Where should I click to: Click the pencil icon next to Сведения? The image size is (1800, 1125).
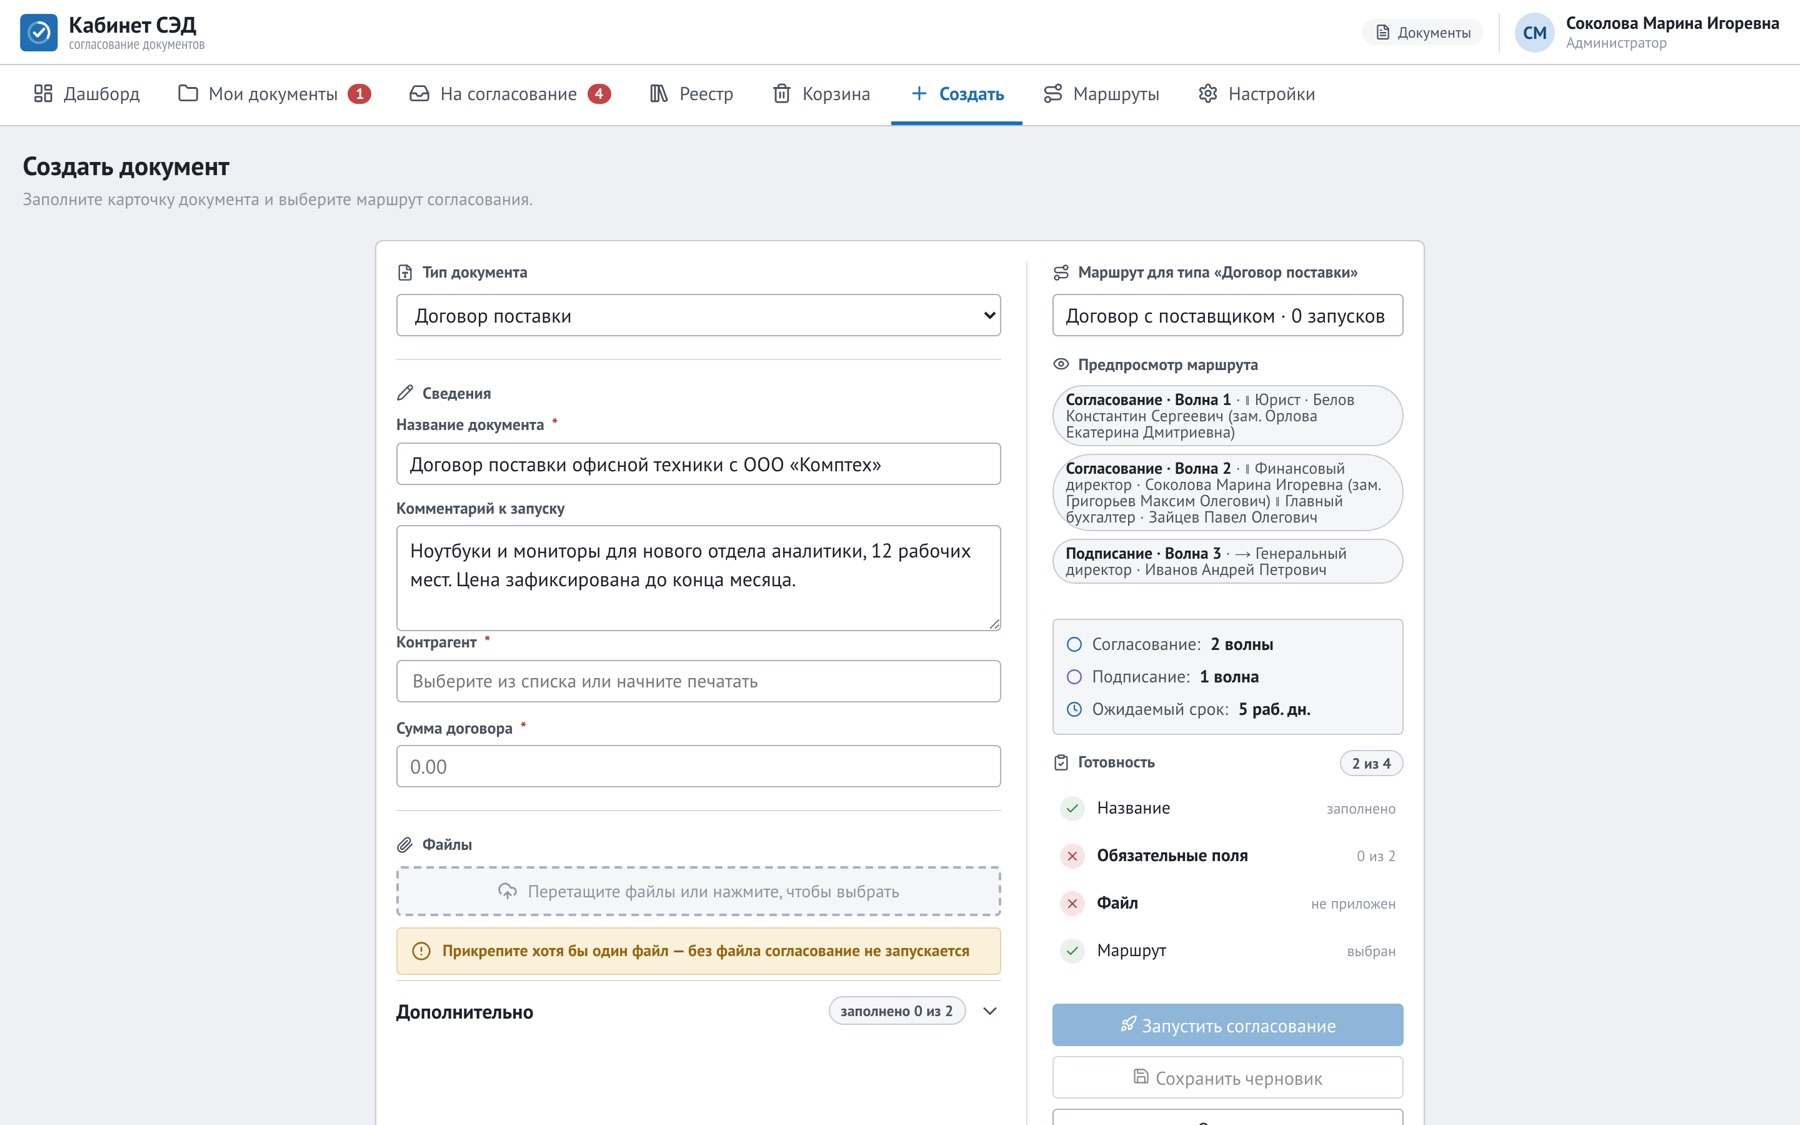tap(405, 393)
